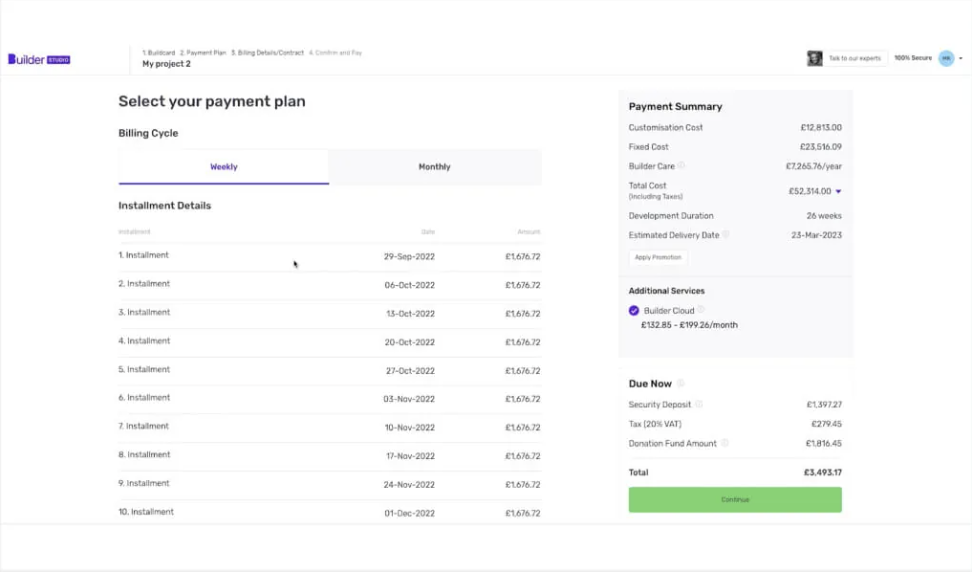The width and height of the screenshot is (972, 572).
Task: Click the My project 2 title
Action: tap(166, 64)
